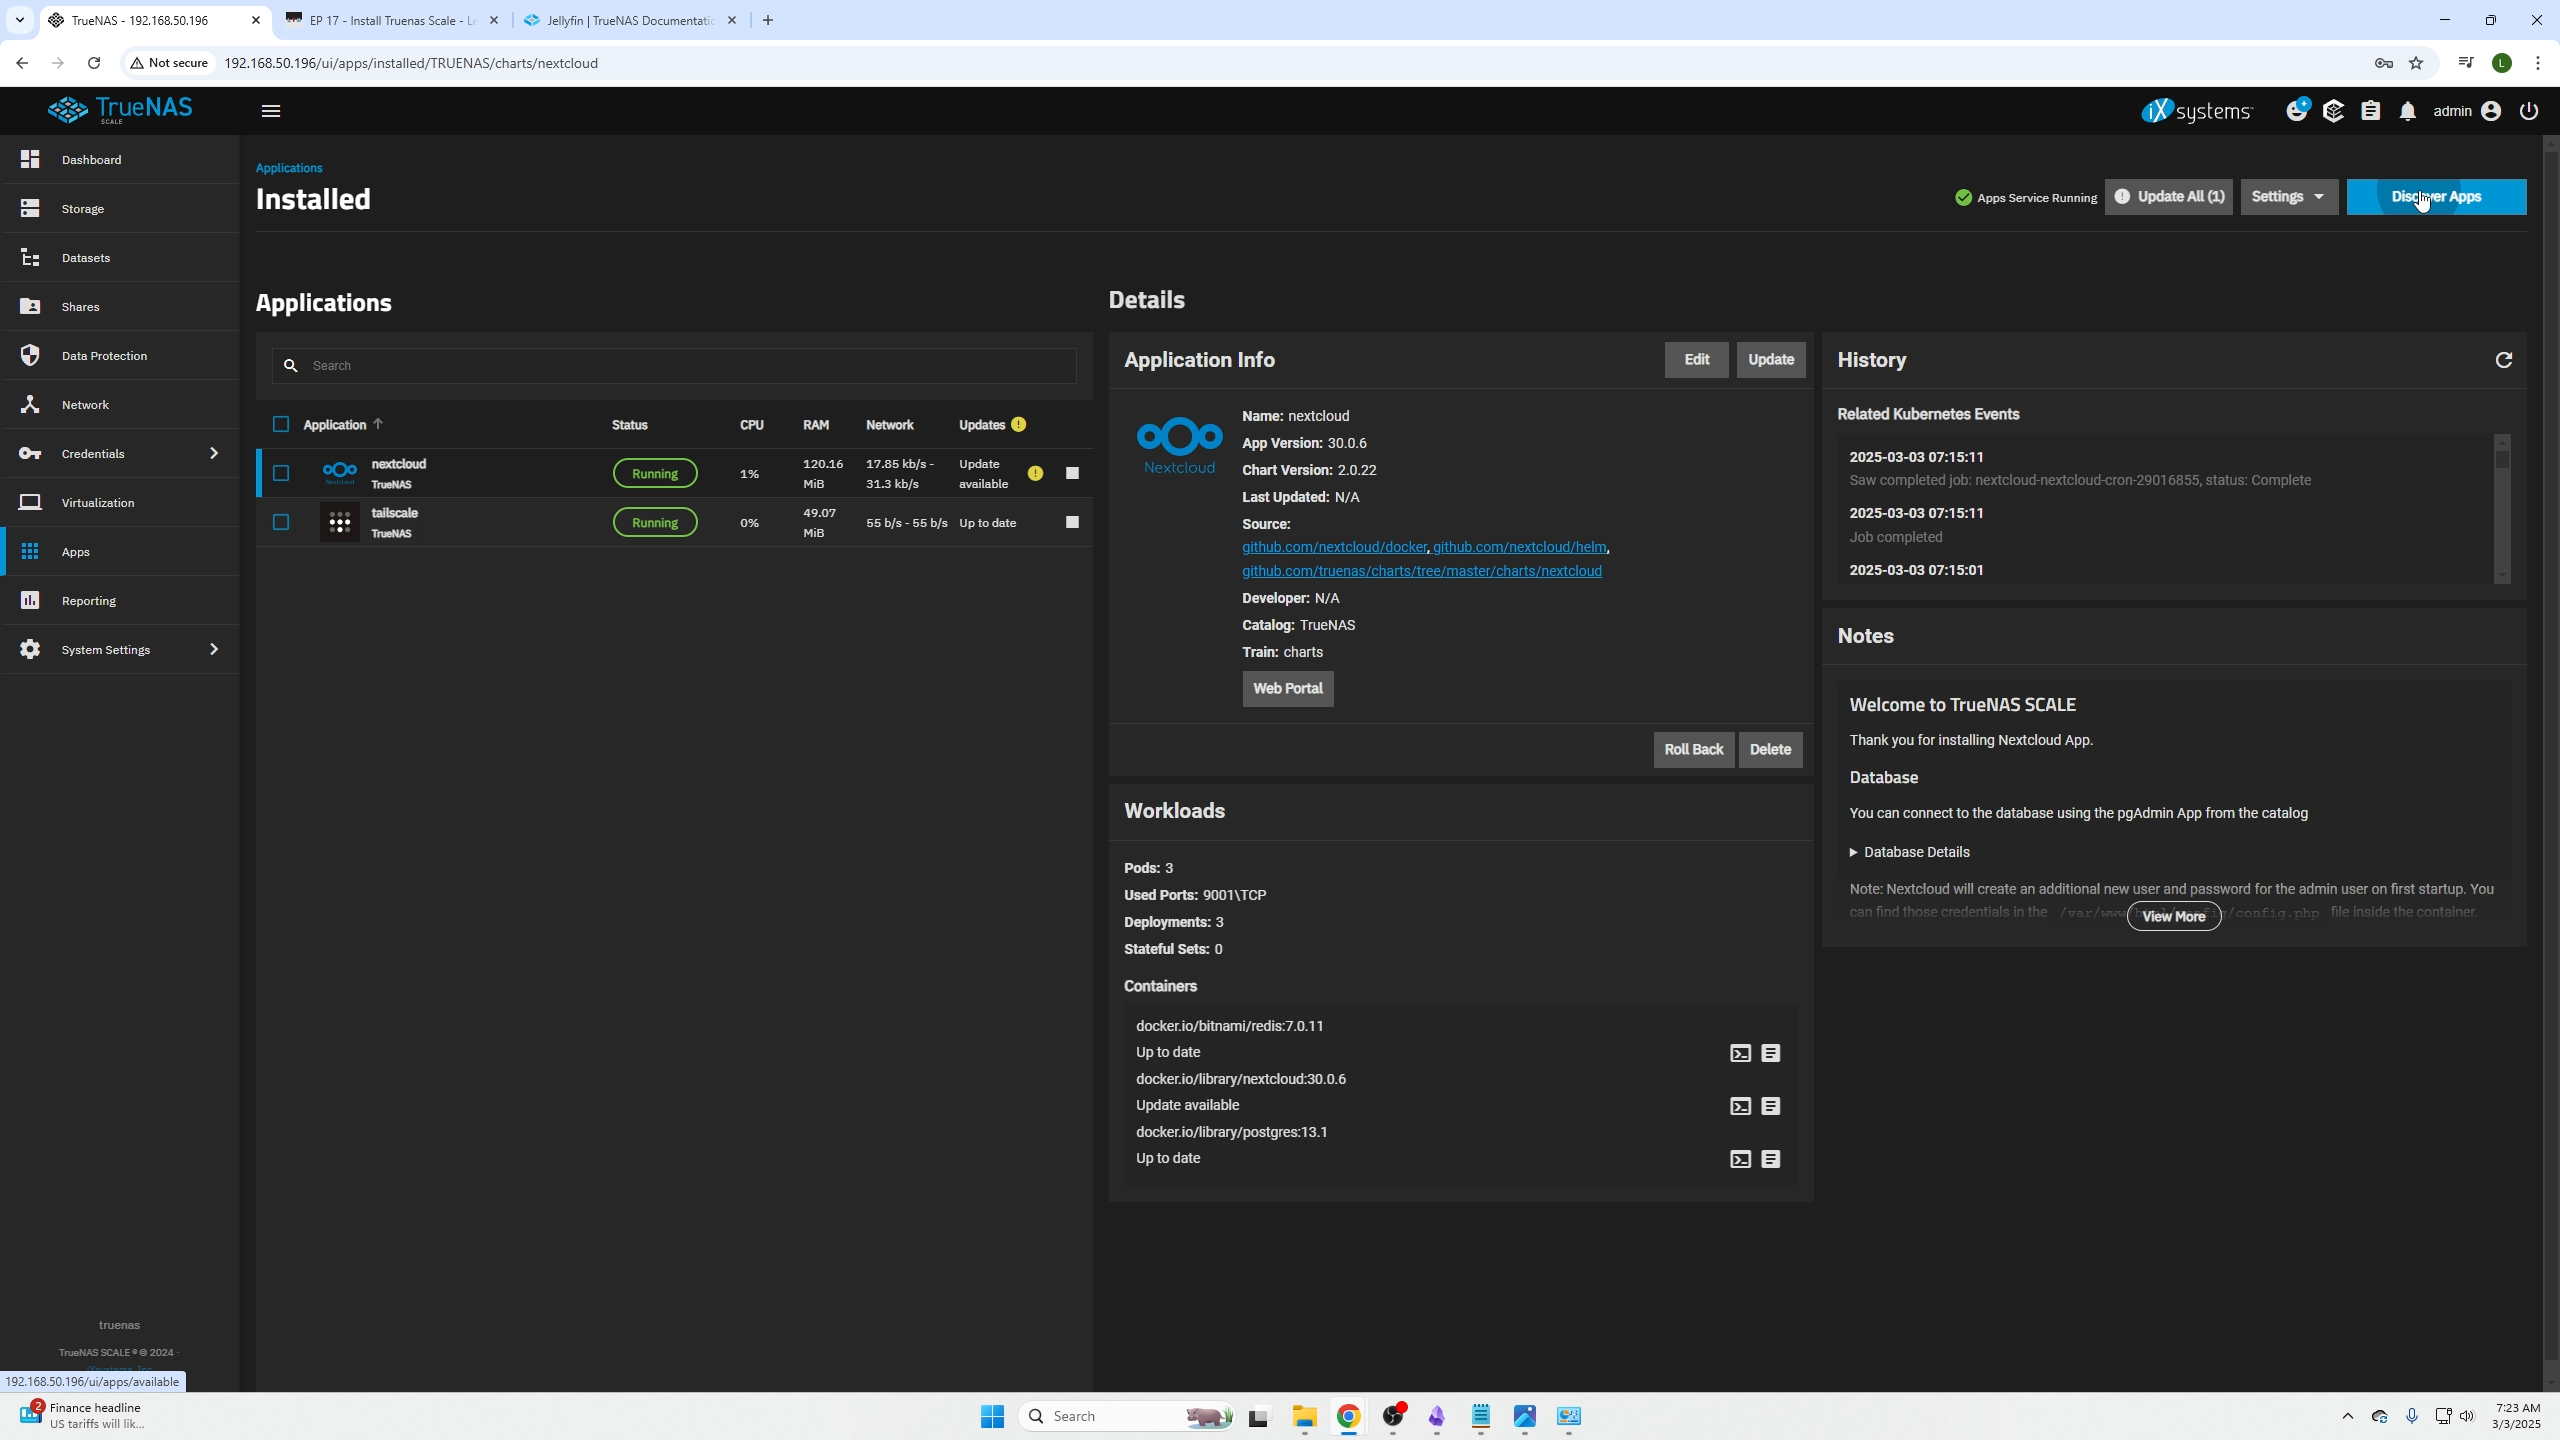Click Update All (1) button

click(2168, 197)
